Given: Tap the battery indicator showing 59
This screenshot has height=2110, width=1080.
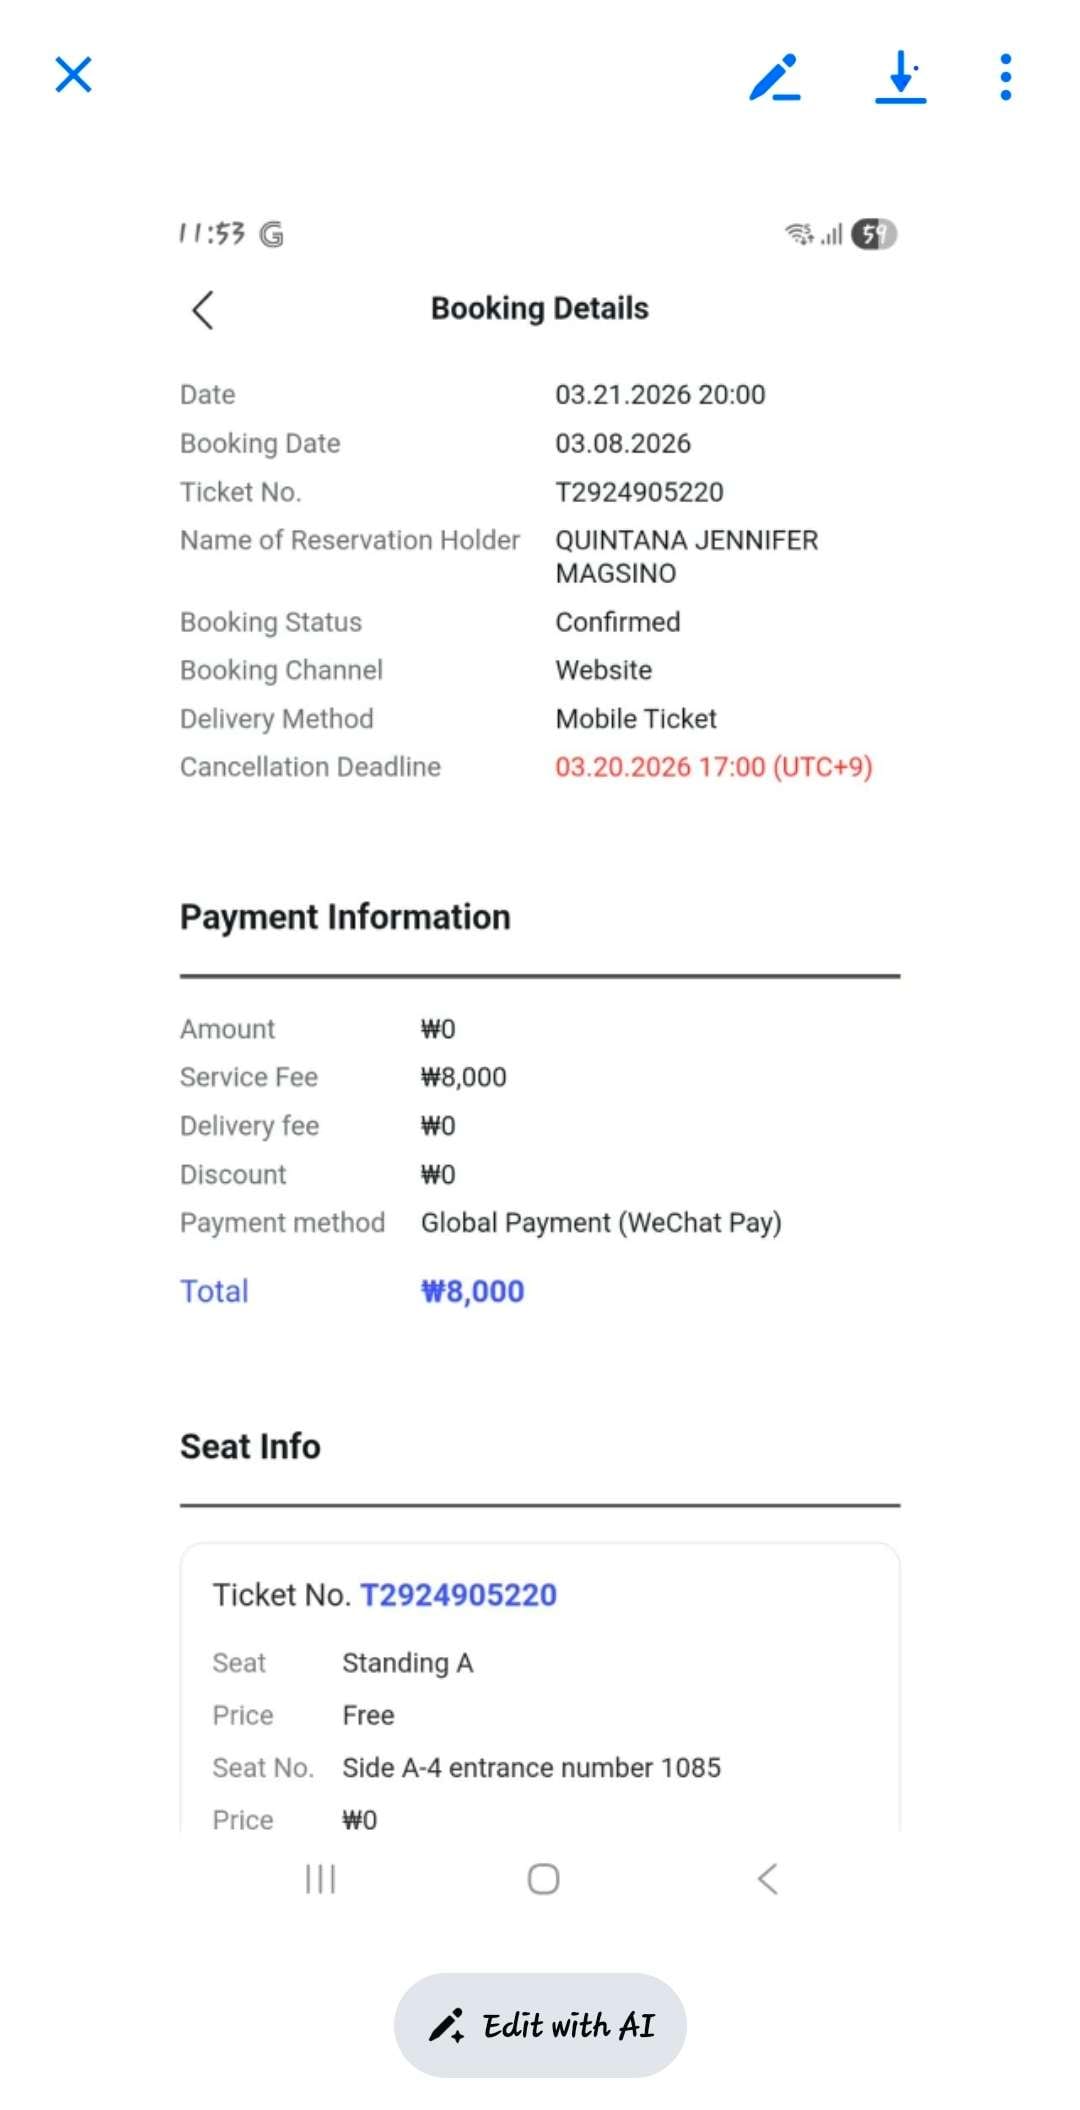Looking at the screenshot, I should (x=874, y=234).
